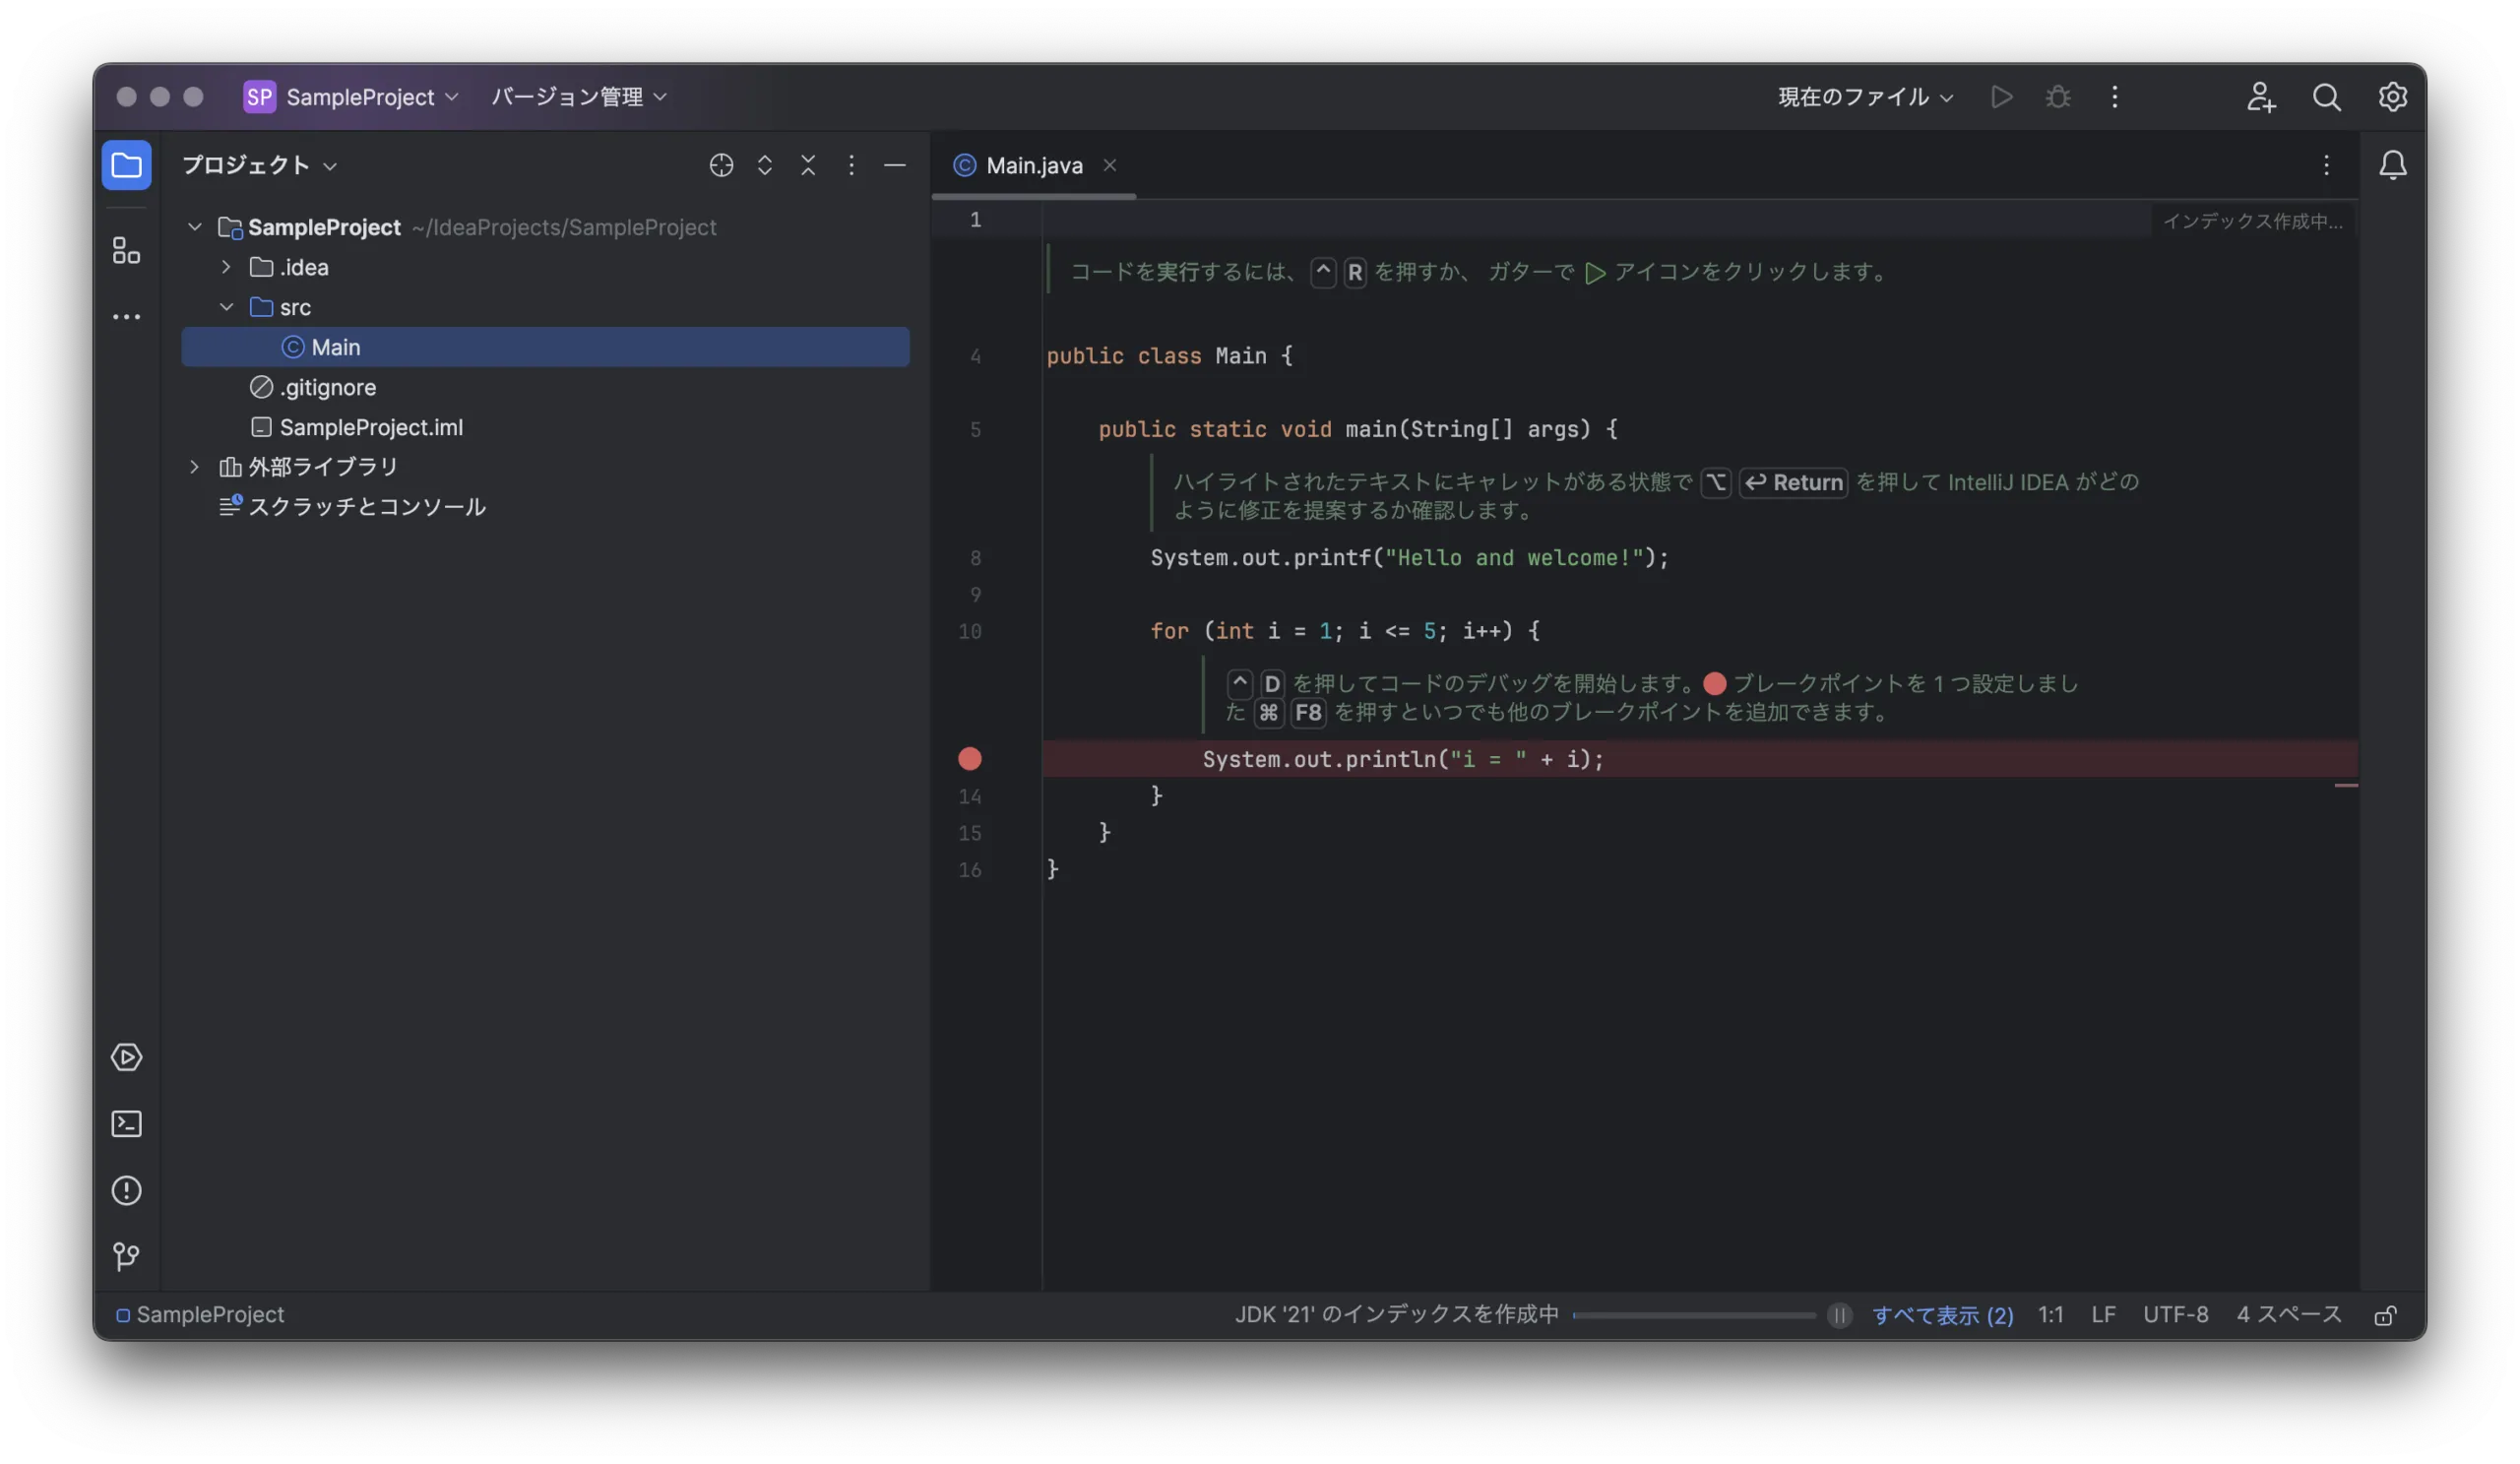Image resolution: width=2520 pixels, height=1464 pixels.
Task: Click the public class Main declaration line
Action: coord(1169,356)
